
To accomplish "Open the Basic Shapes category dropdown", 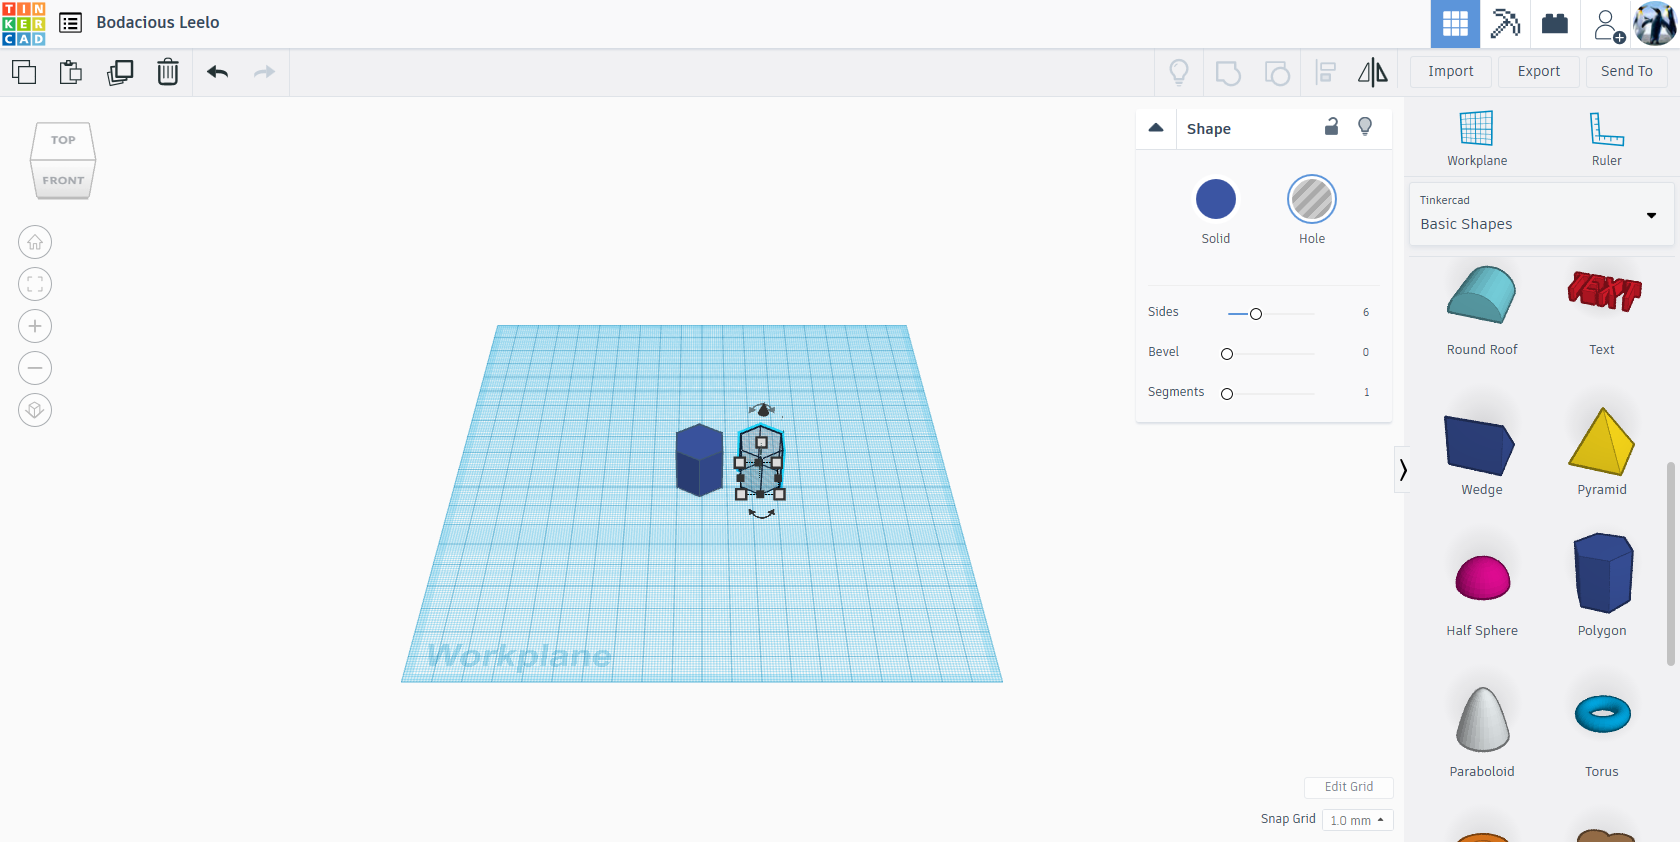I will coord(1541,214).
